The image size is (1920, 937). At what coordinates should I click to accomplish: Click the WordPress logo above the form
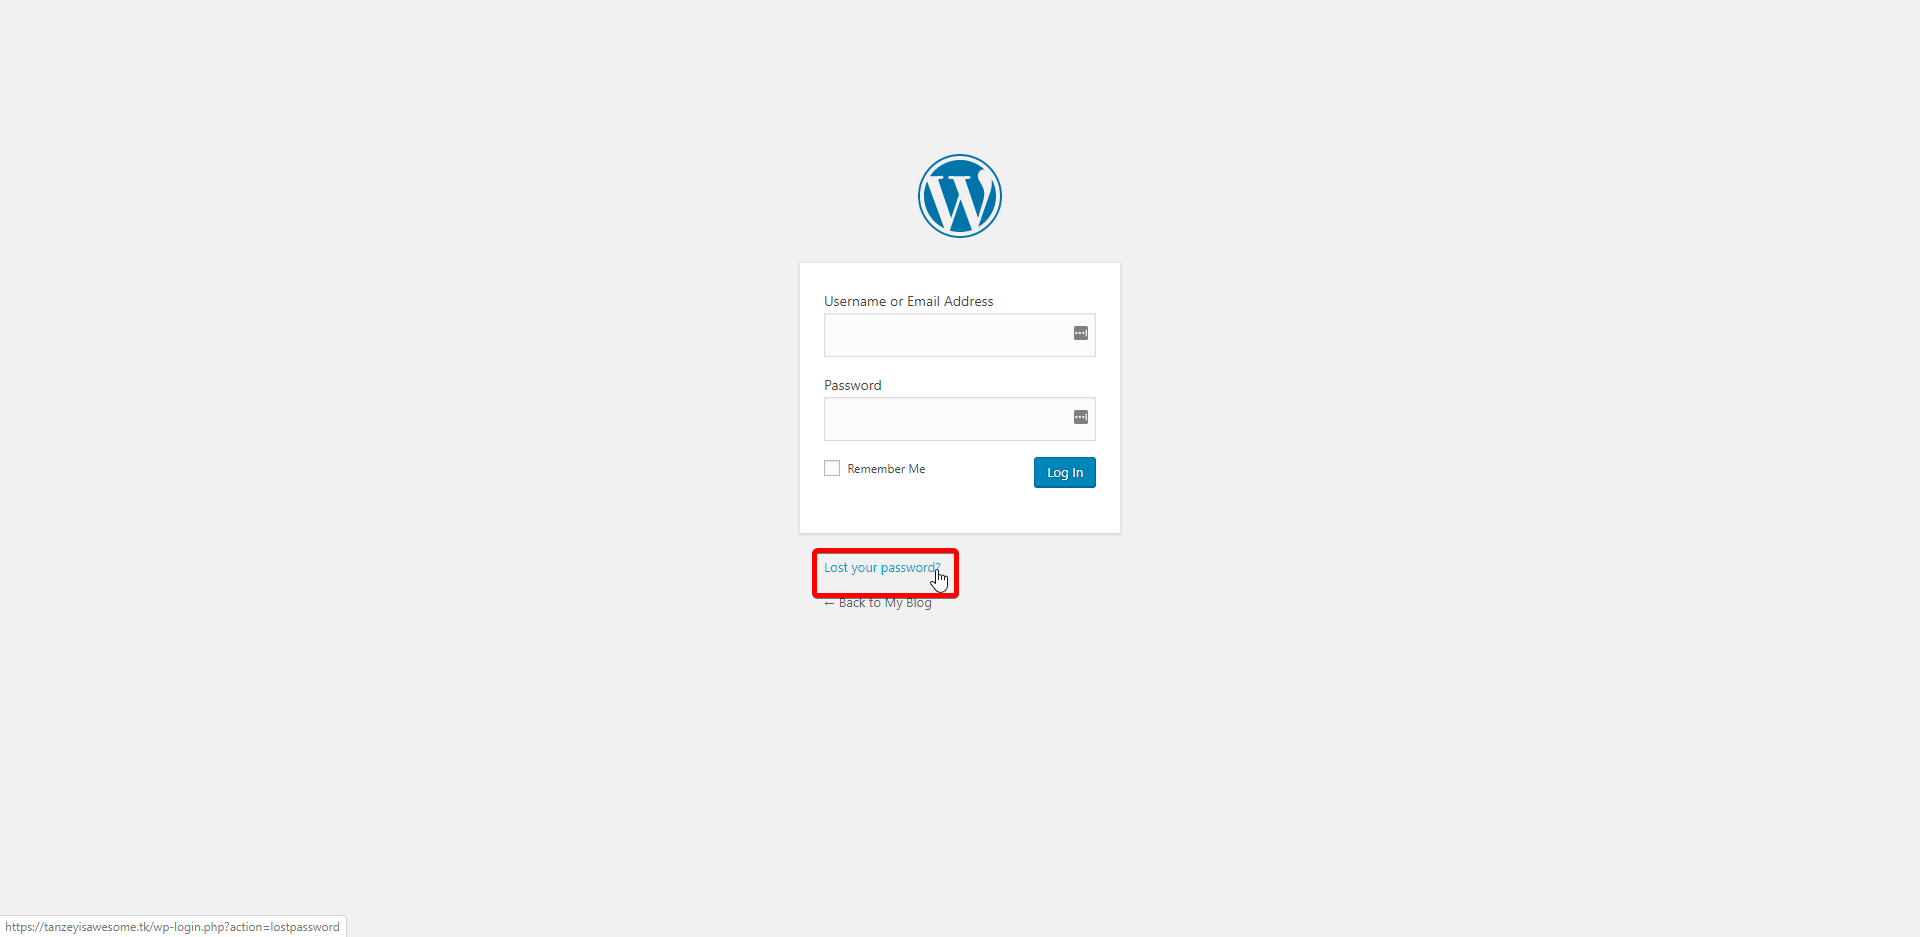coord(960,196)
